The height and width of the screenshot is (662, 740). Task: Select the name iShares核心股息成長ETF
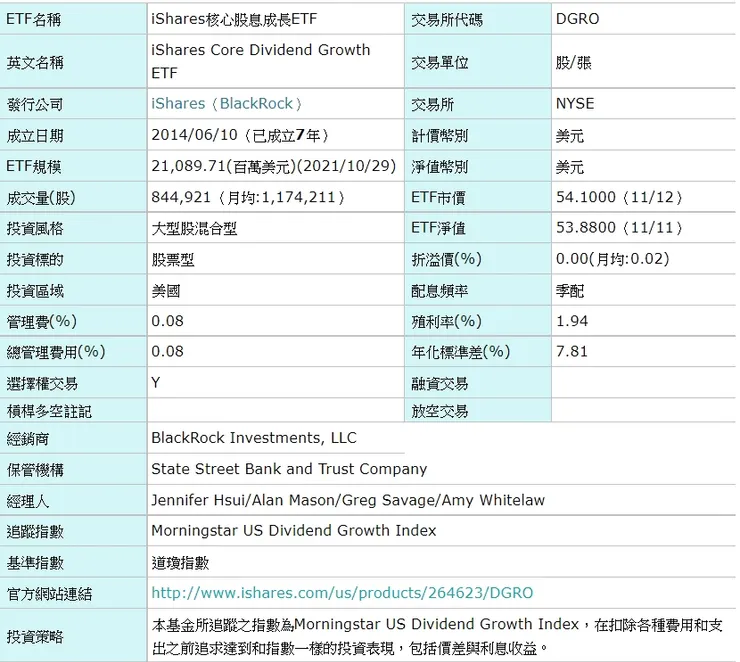(234, 19)
